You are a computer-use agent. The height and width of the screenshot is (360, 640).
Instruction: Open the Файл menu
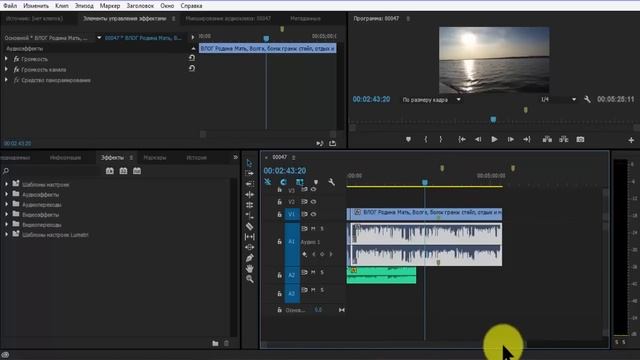10,6
